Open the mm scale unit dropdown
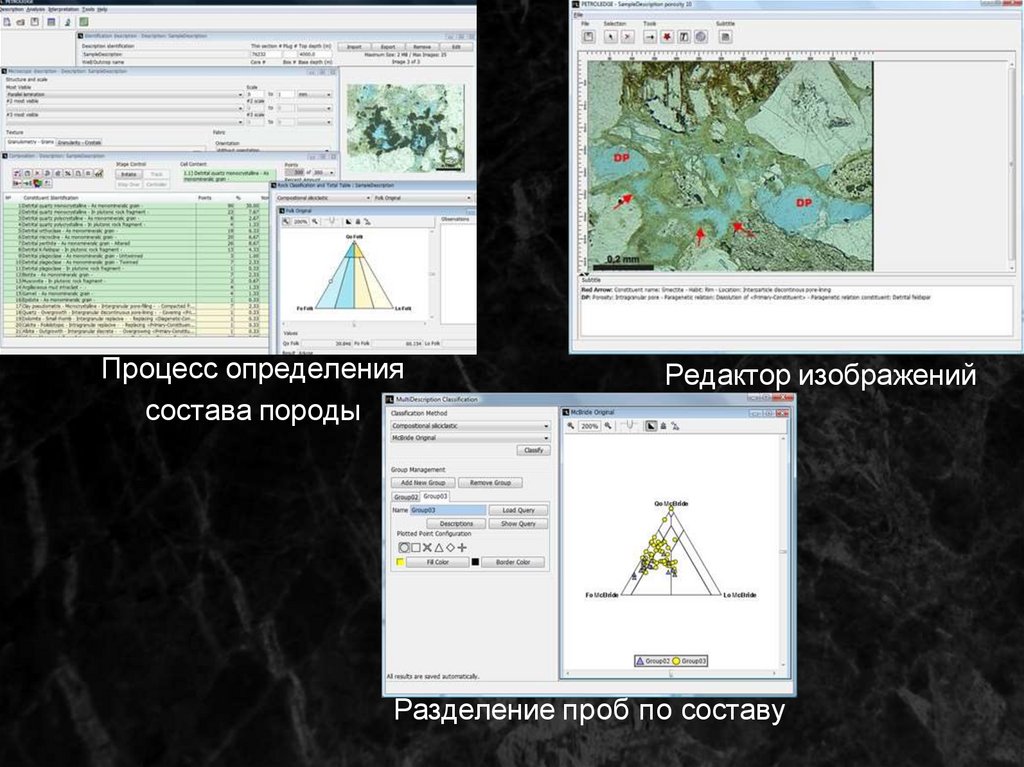The height and width of the screenshot is (767, 1024). (315, 95)
